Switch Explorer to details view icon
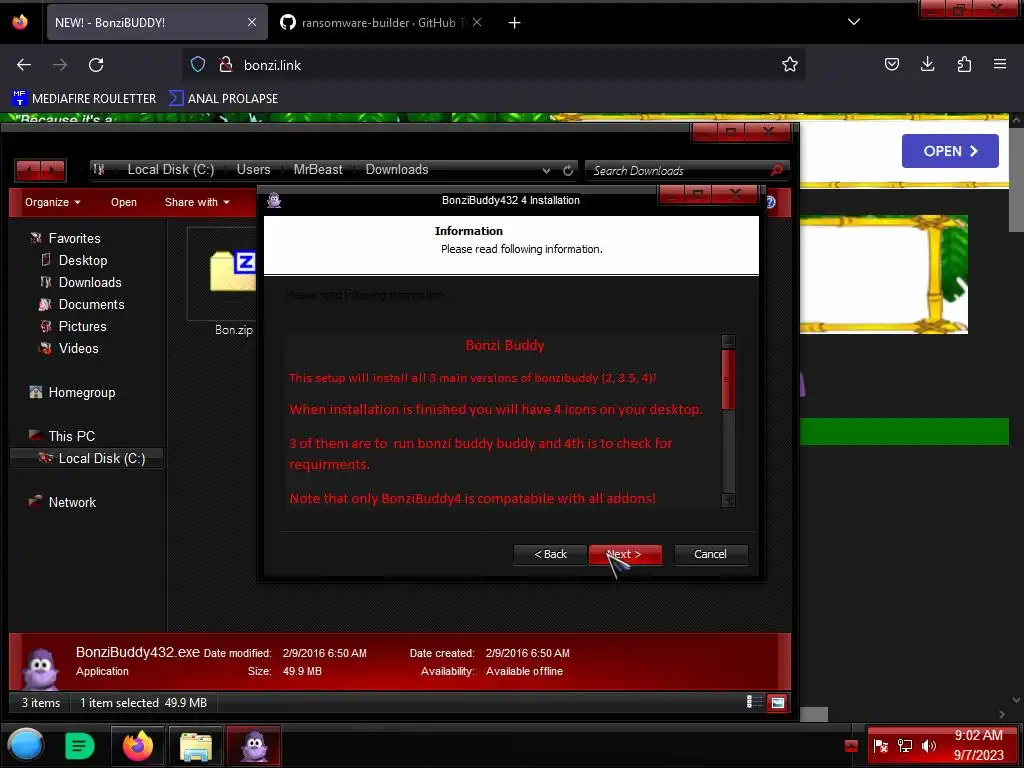The width and height of the screenshot is (1024, 768). (x=754, y=702)
